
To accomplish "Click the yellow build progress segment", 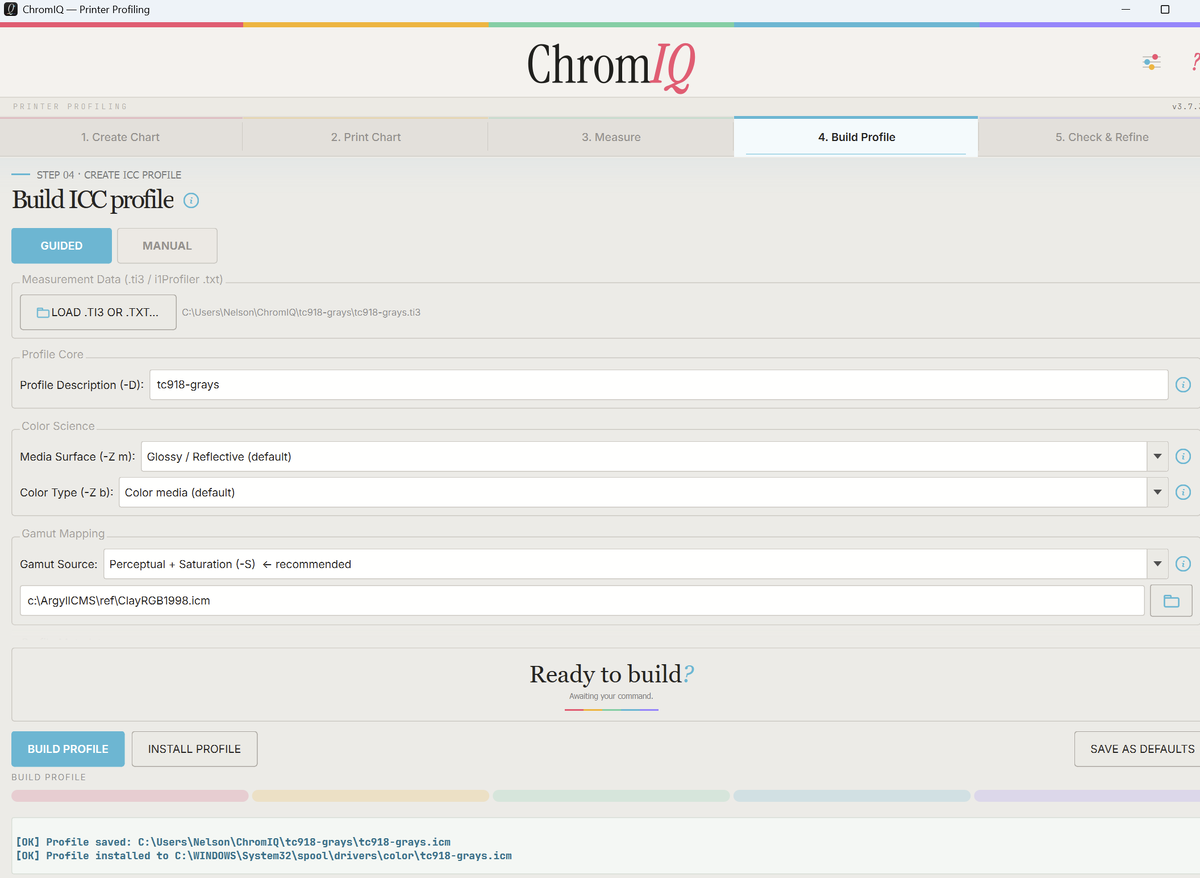I will point(370,796).
